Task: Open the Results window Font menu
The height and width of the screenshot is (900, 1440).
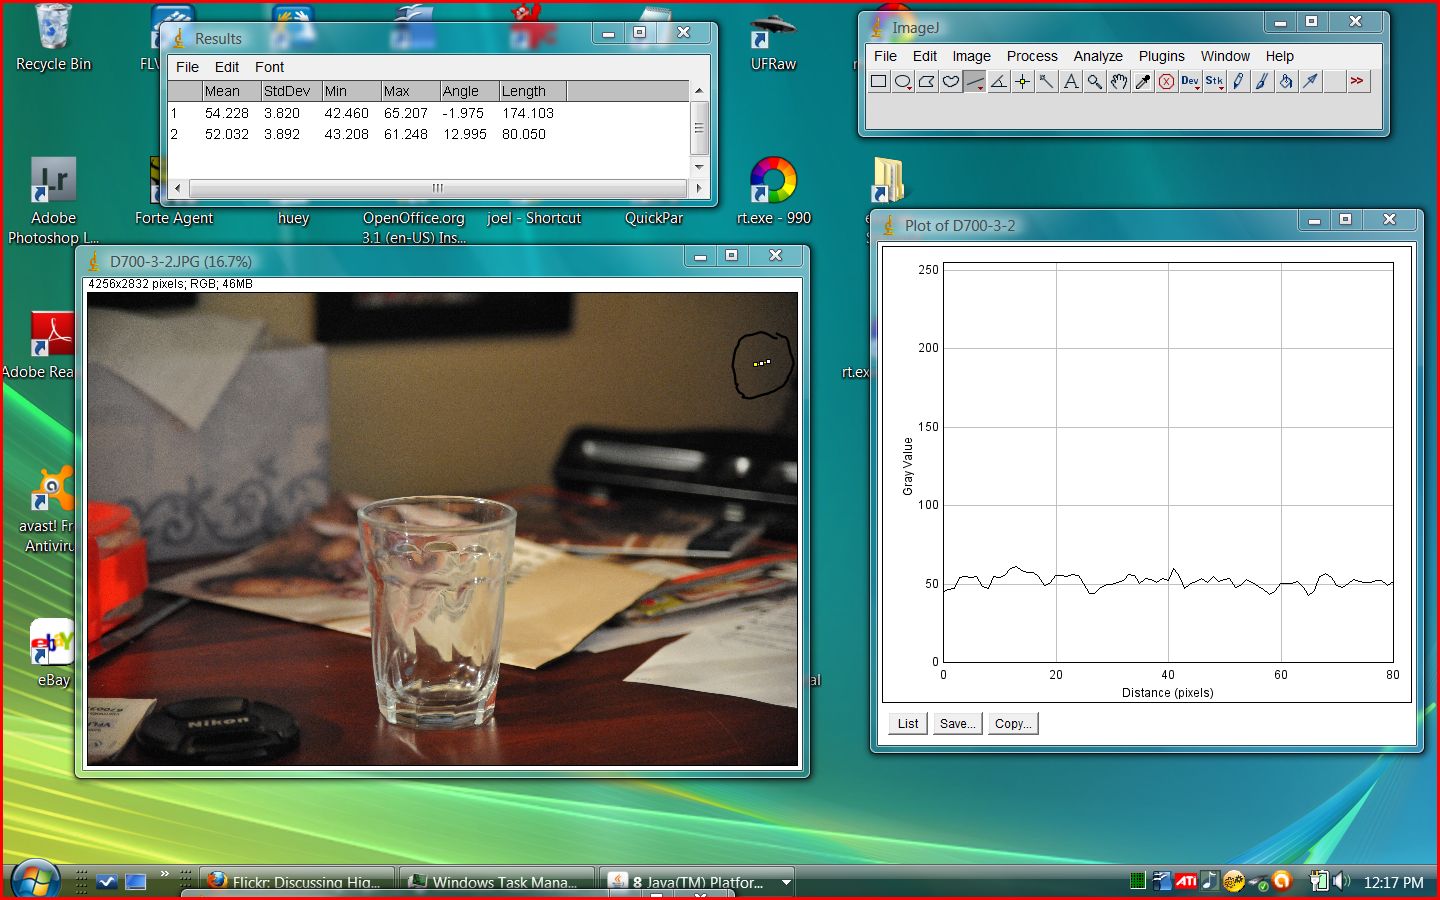Action: click(269, 67)
